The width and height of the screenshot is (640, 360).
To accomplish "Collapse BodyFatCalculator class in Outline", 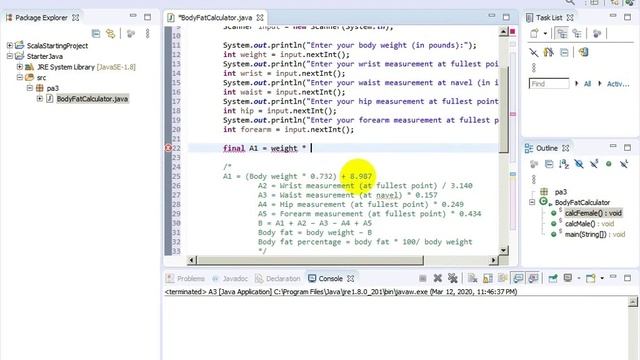I will click(x=532, y=202).
